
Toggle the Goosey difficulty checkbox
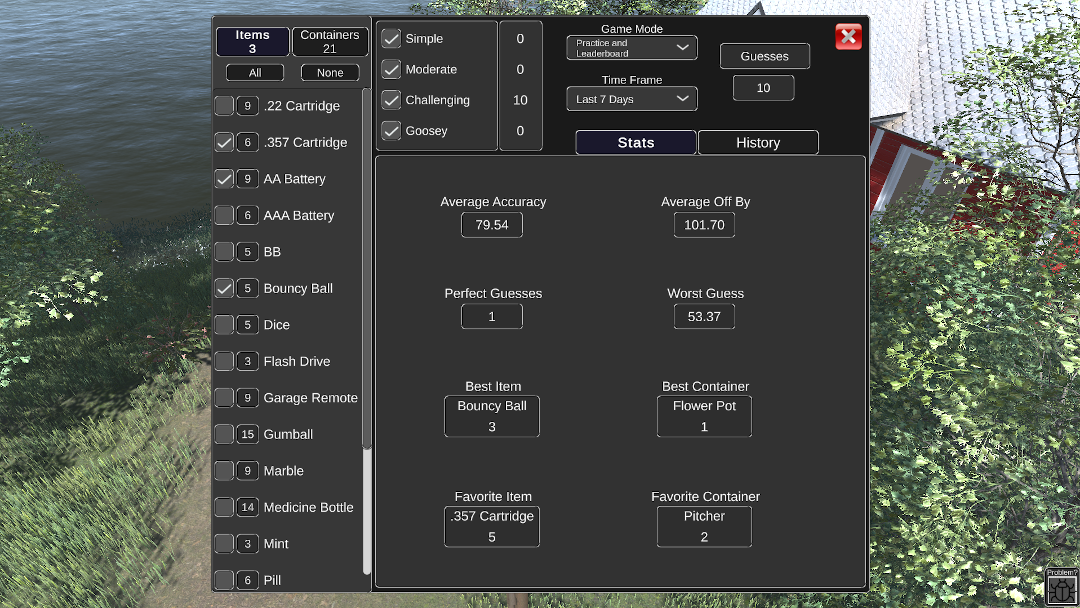tap(391, 131)
